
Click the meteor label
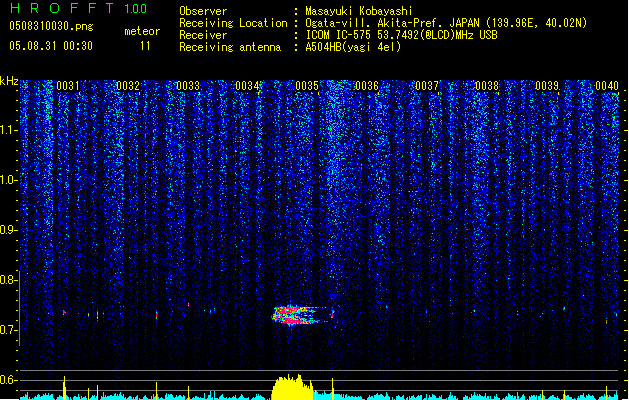click(x=142, y=31)
